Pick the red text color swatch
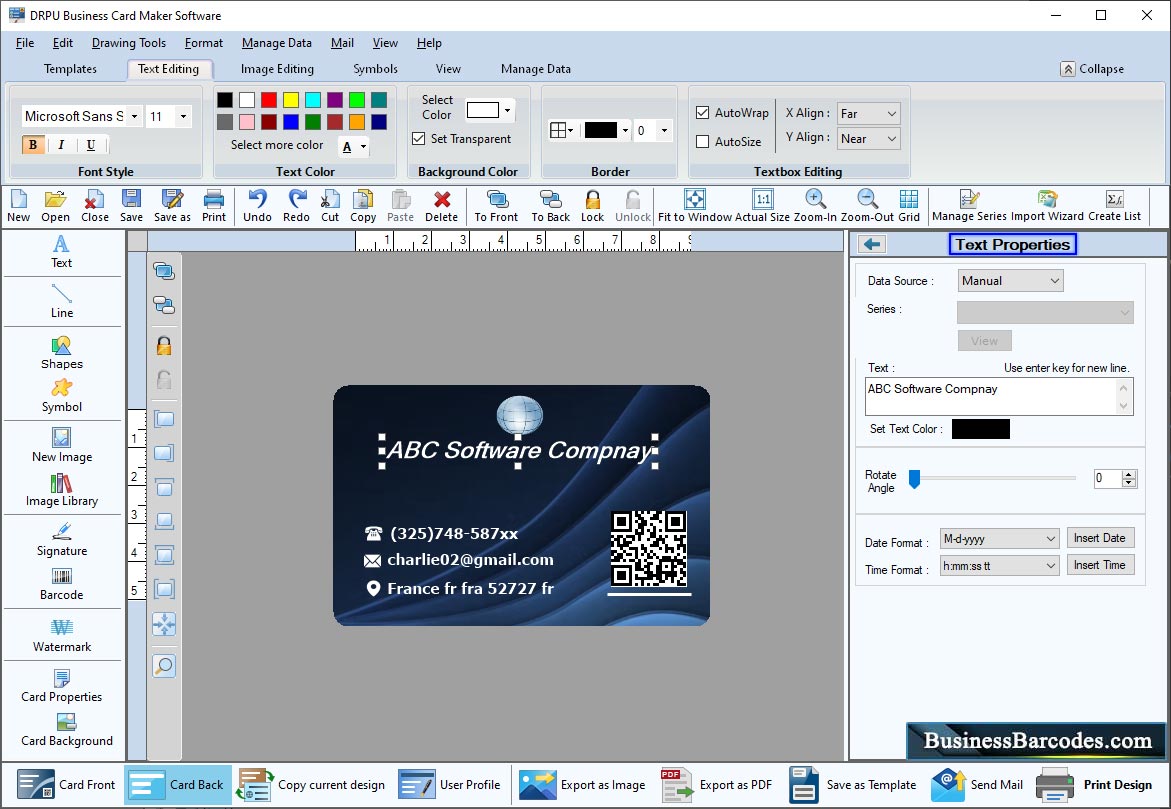 [269, 99]
